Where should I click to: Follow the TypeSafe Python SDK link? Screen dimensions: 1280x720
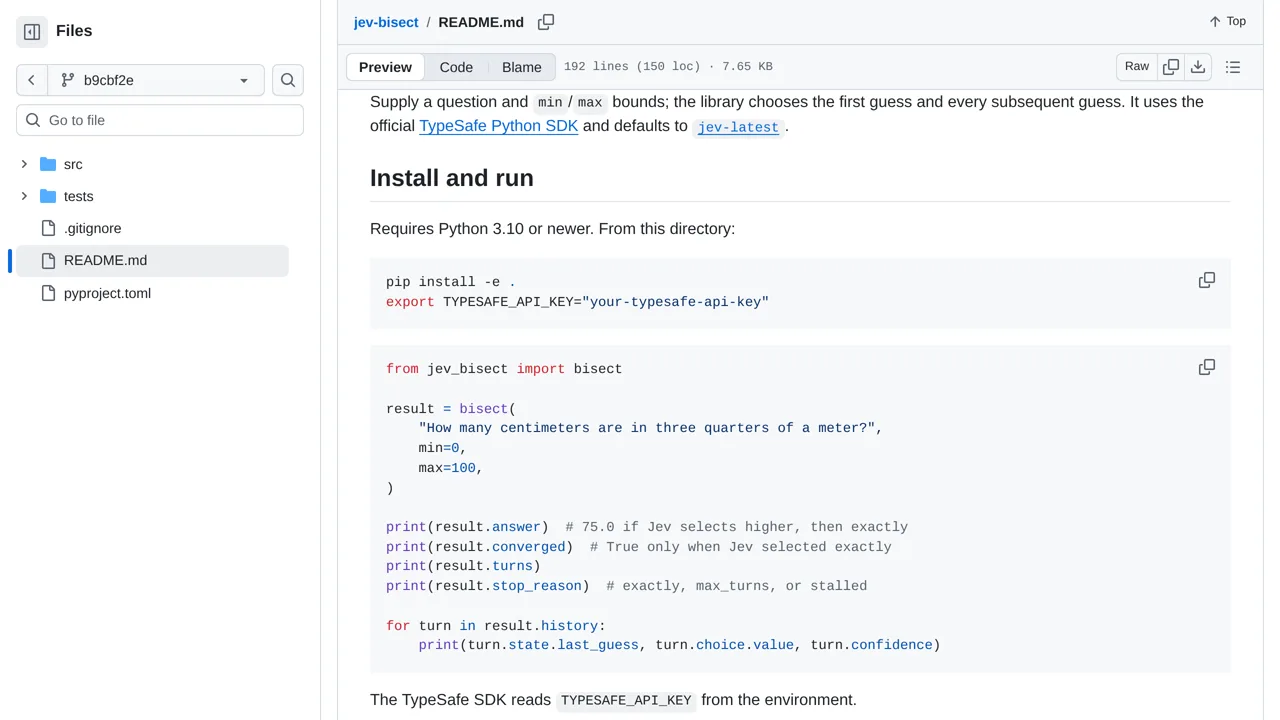tap(498, 126)
